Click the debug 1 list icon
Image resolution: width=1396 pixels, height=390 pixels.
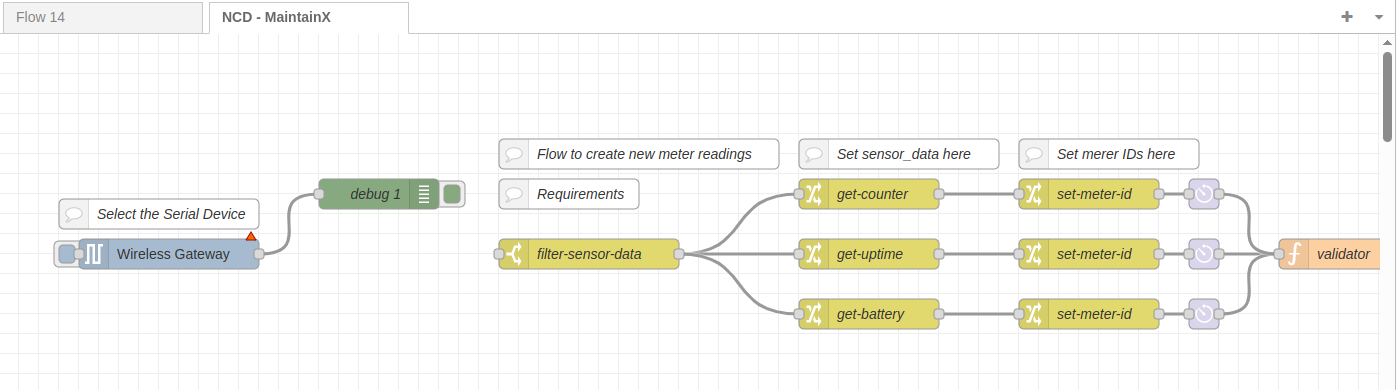[423, 194]
